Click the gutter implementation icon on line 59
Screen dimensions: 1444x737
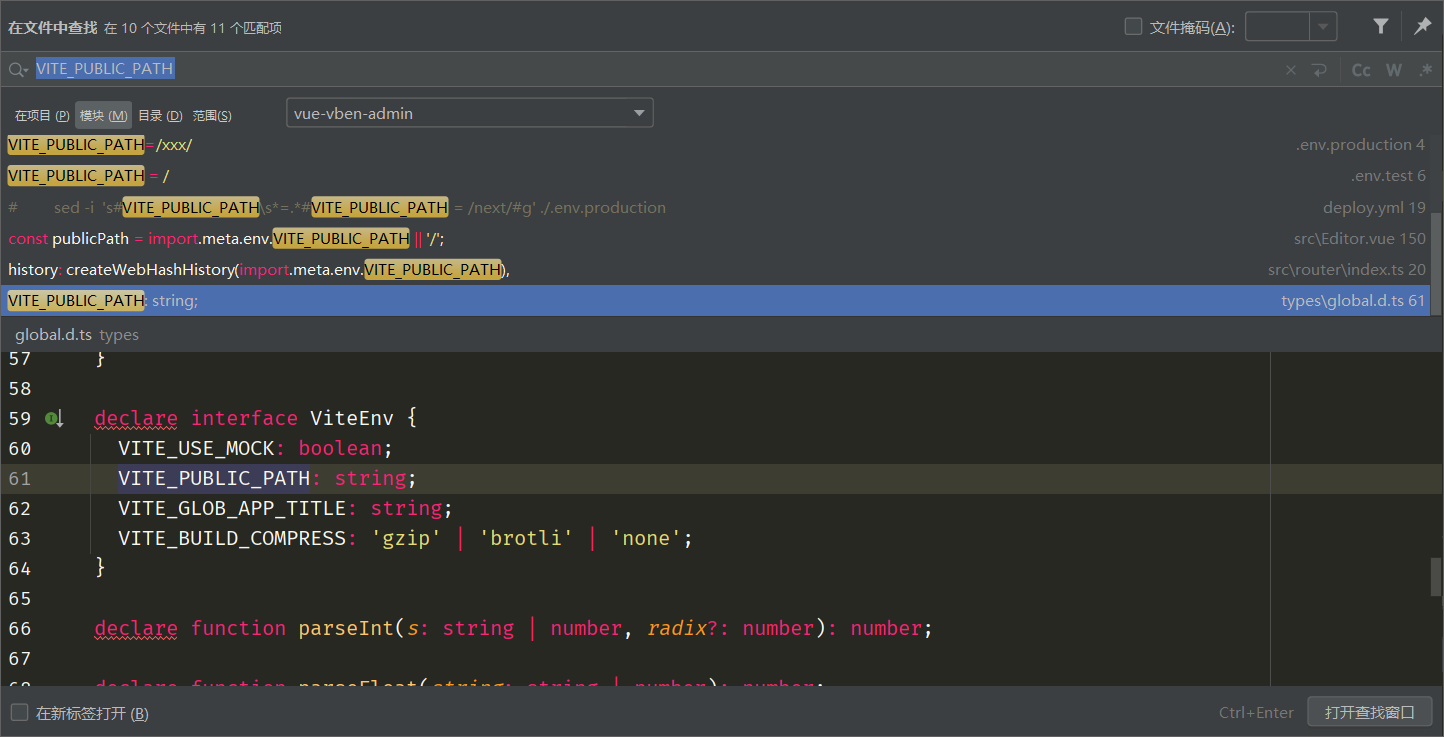click(54, 419)
